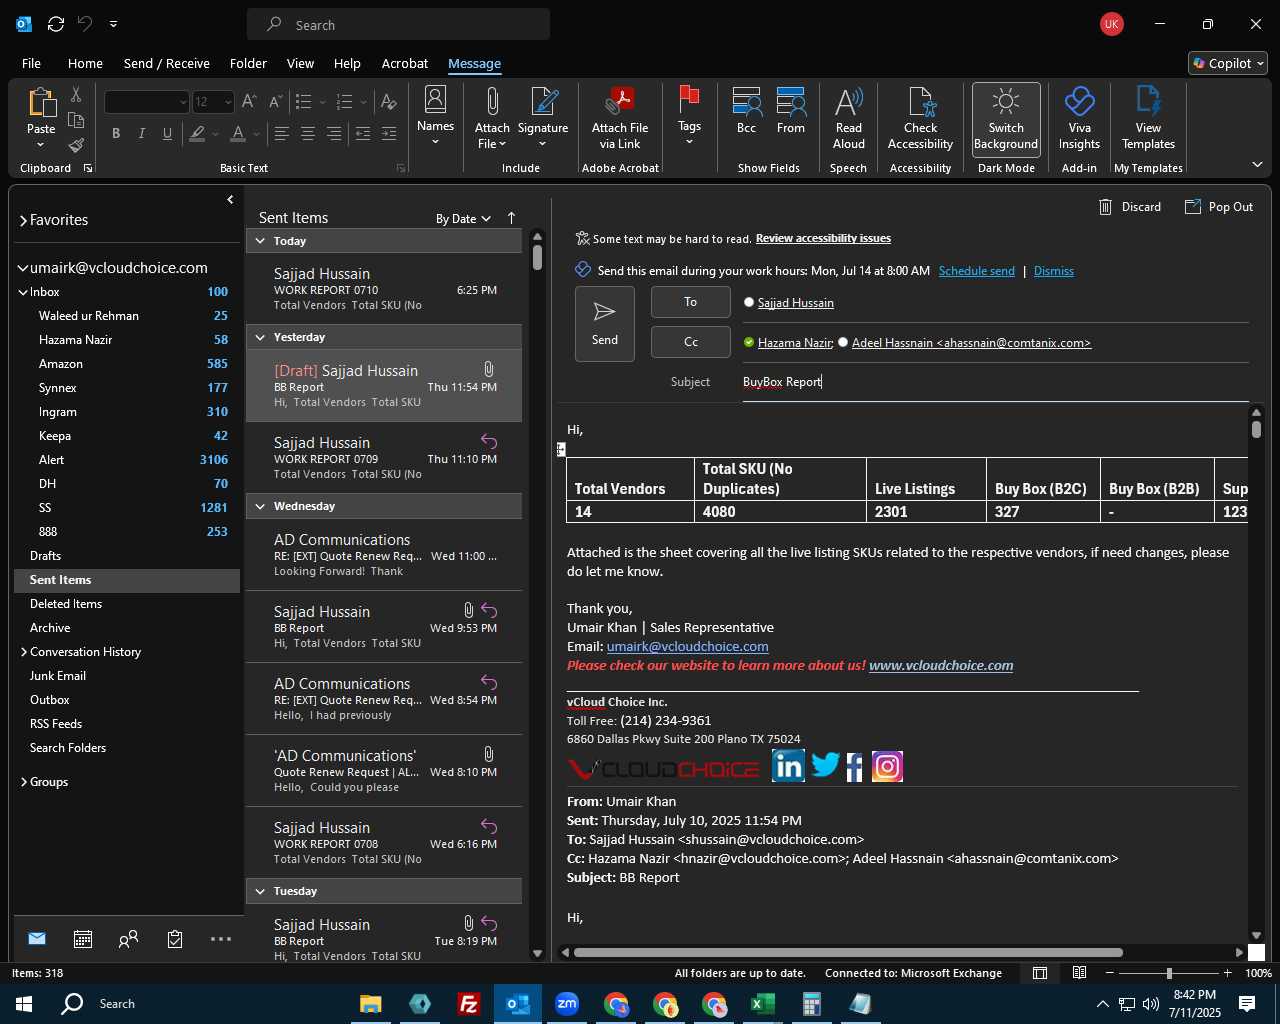Align text right
1280x1024 pixels.
tap(334, 134)
